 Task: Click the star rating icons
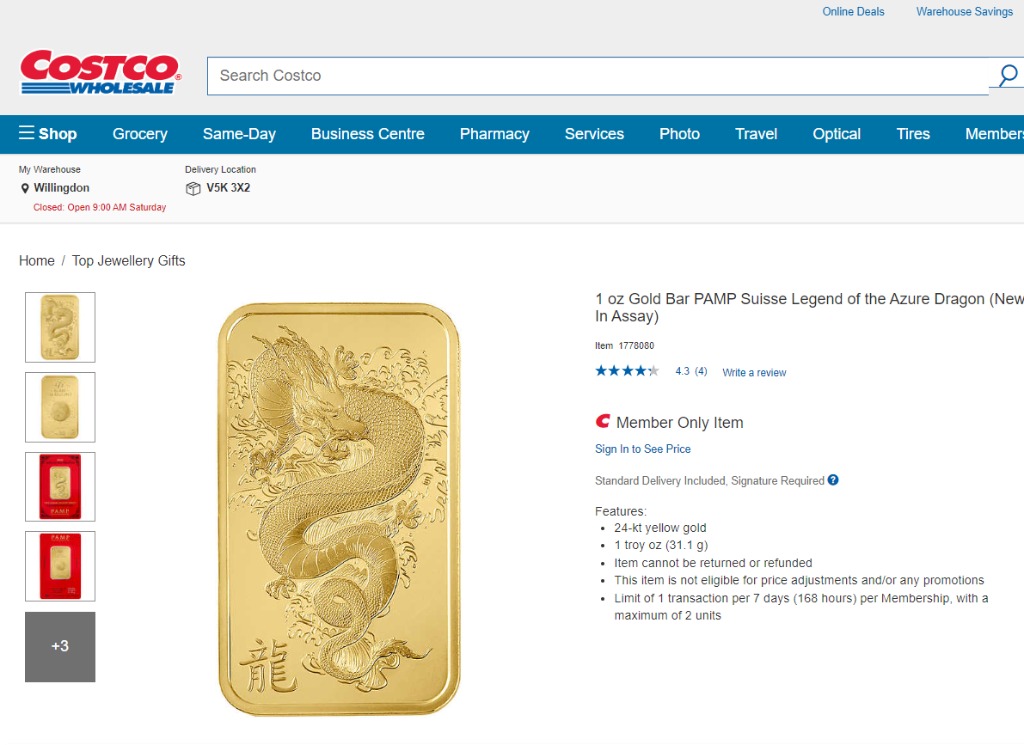(627, 371)
